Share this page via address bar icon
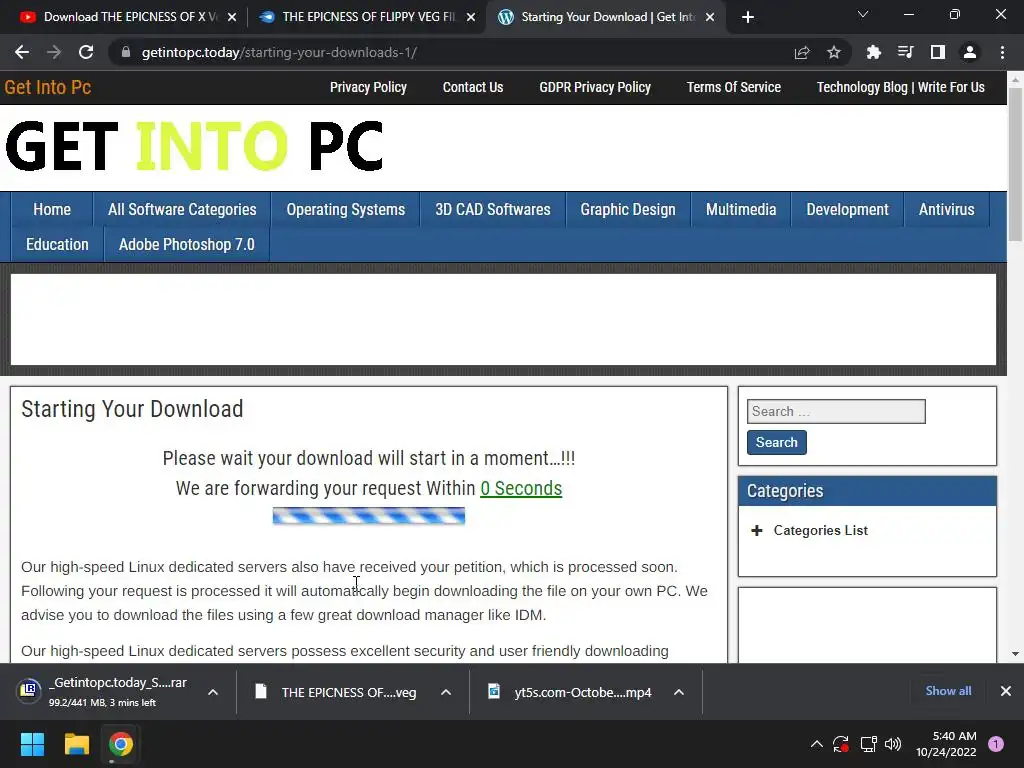Viewport: 1024px width, 768px height. point(802,52)
